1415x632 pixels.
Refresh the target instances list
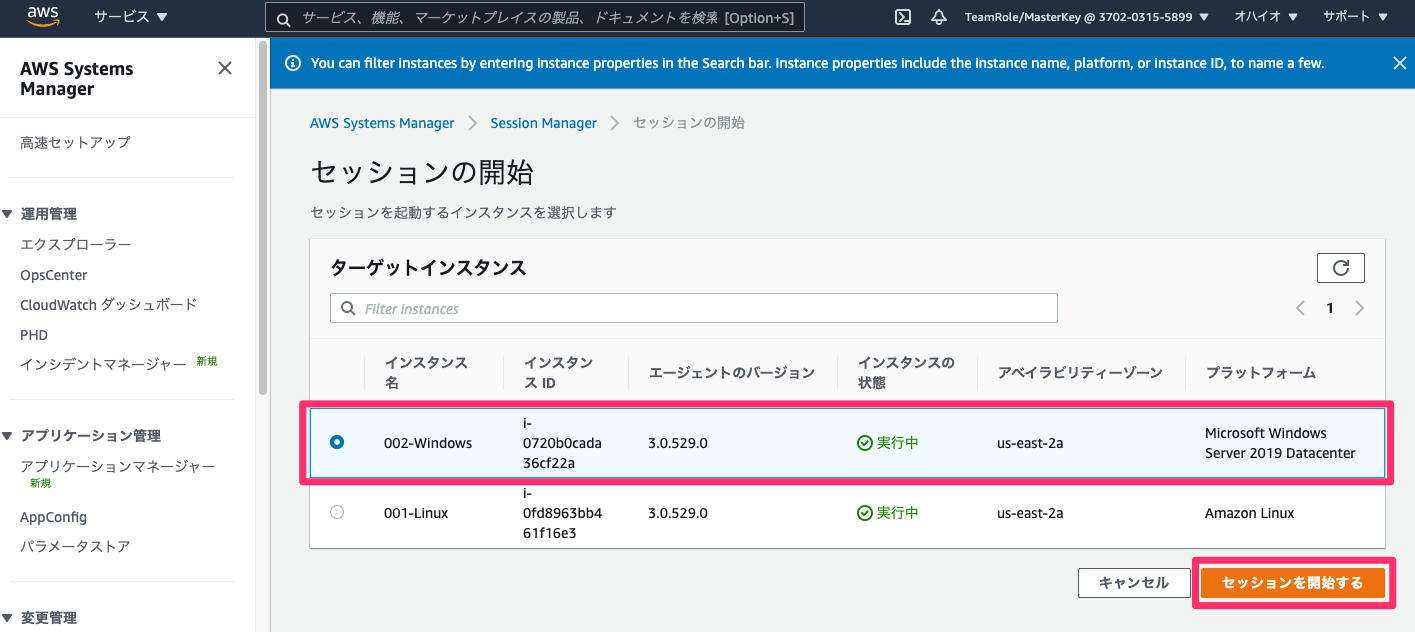click(x=1341, y=268)
